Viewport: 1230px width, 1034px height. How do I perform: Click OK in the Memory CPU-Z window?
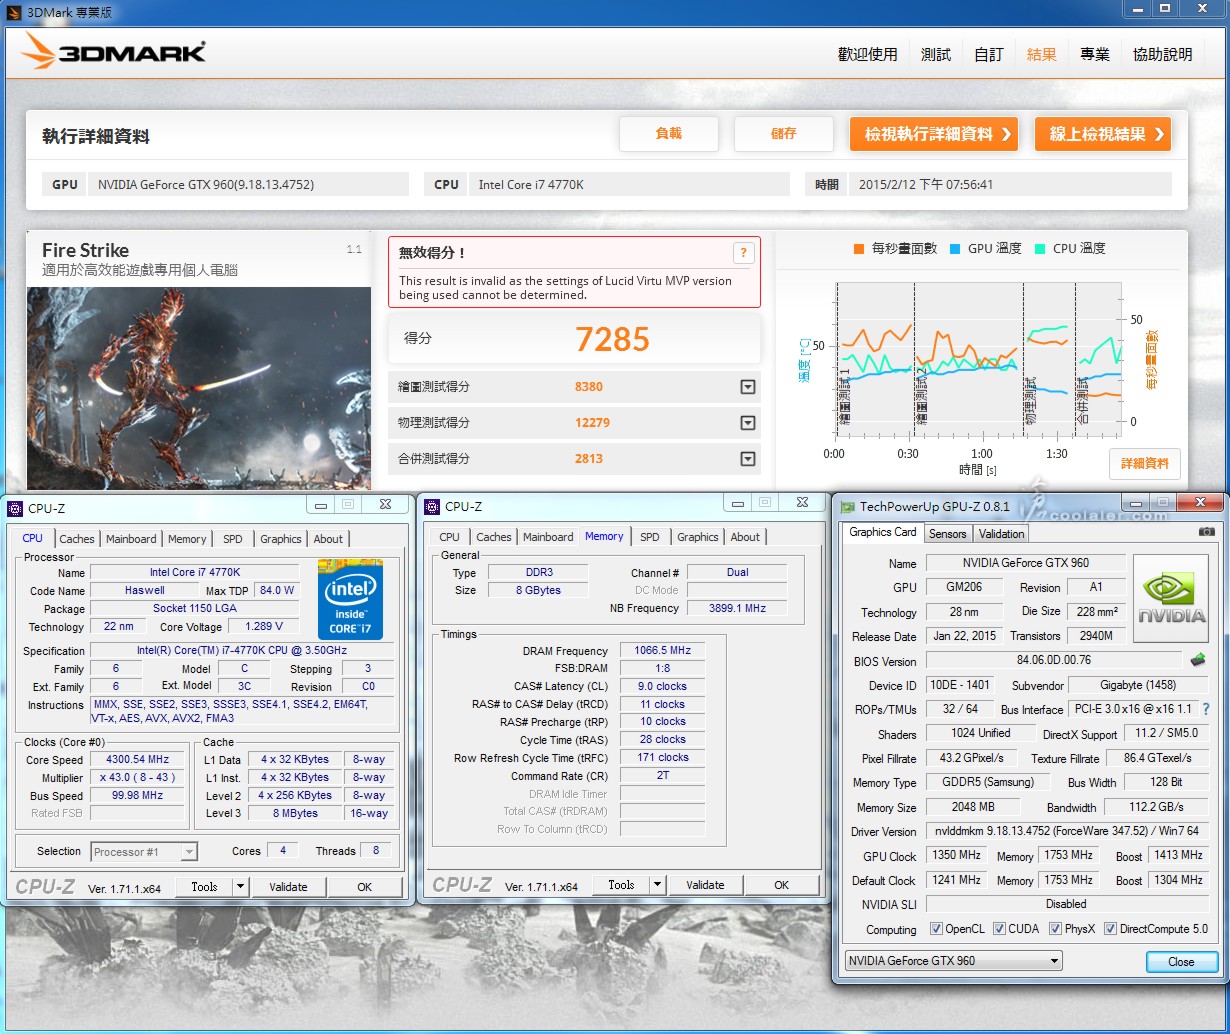[x=782, y=885]
